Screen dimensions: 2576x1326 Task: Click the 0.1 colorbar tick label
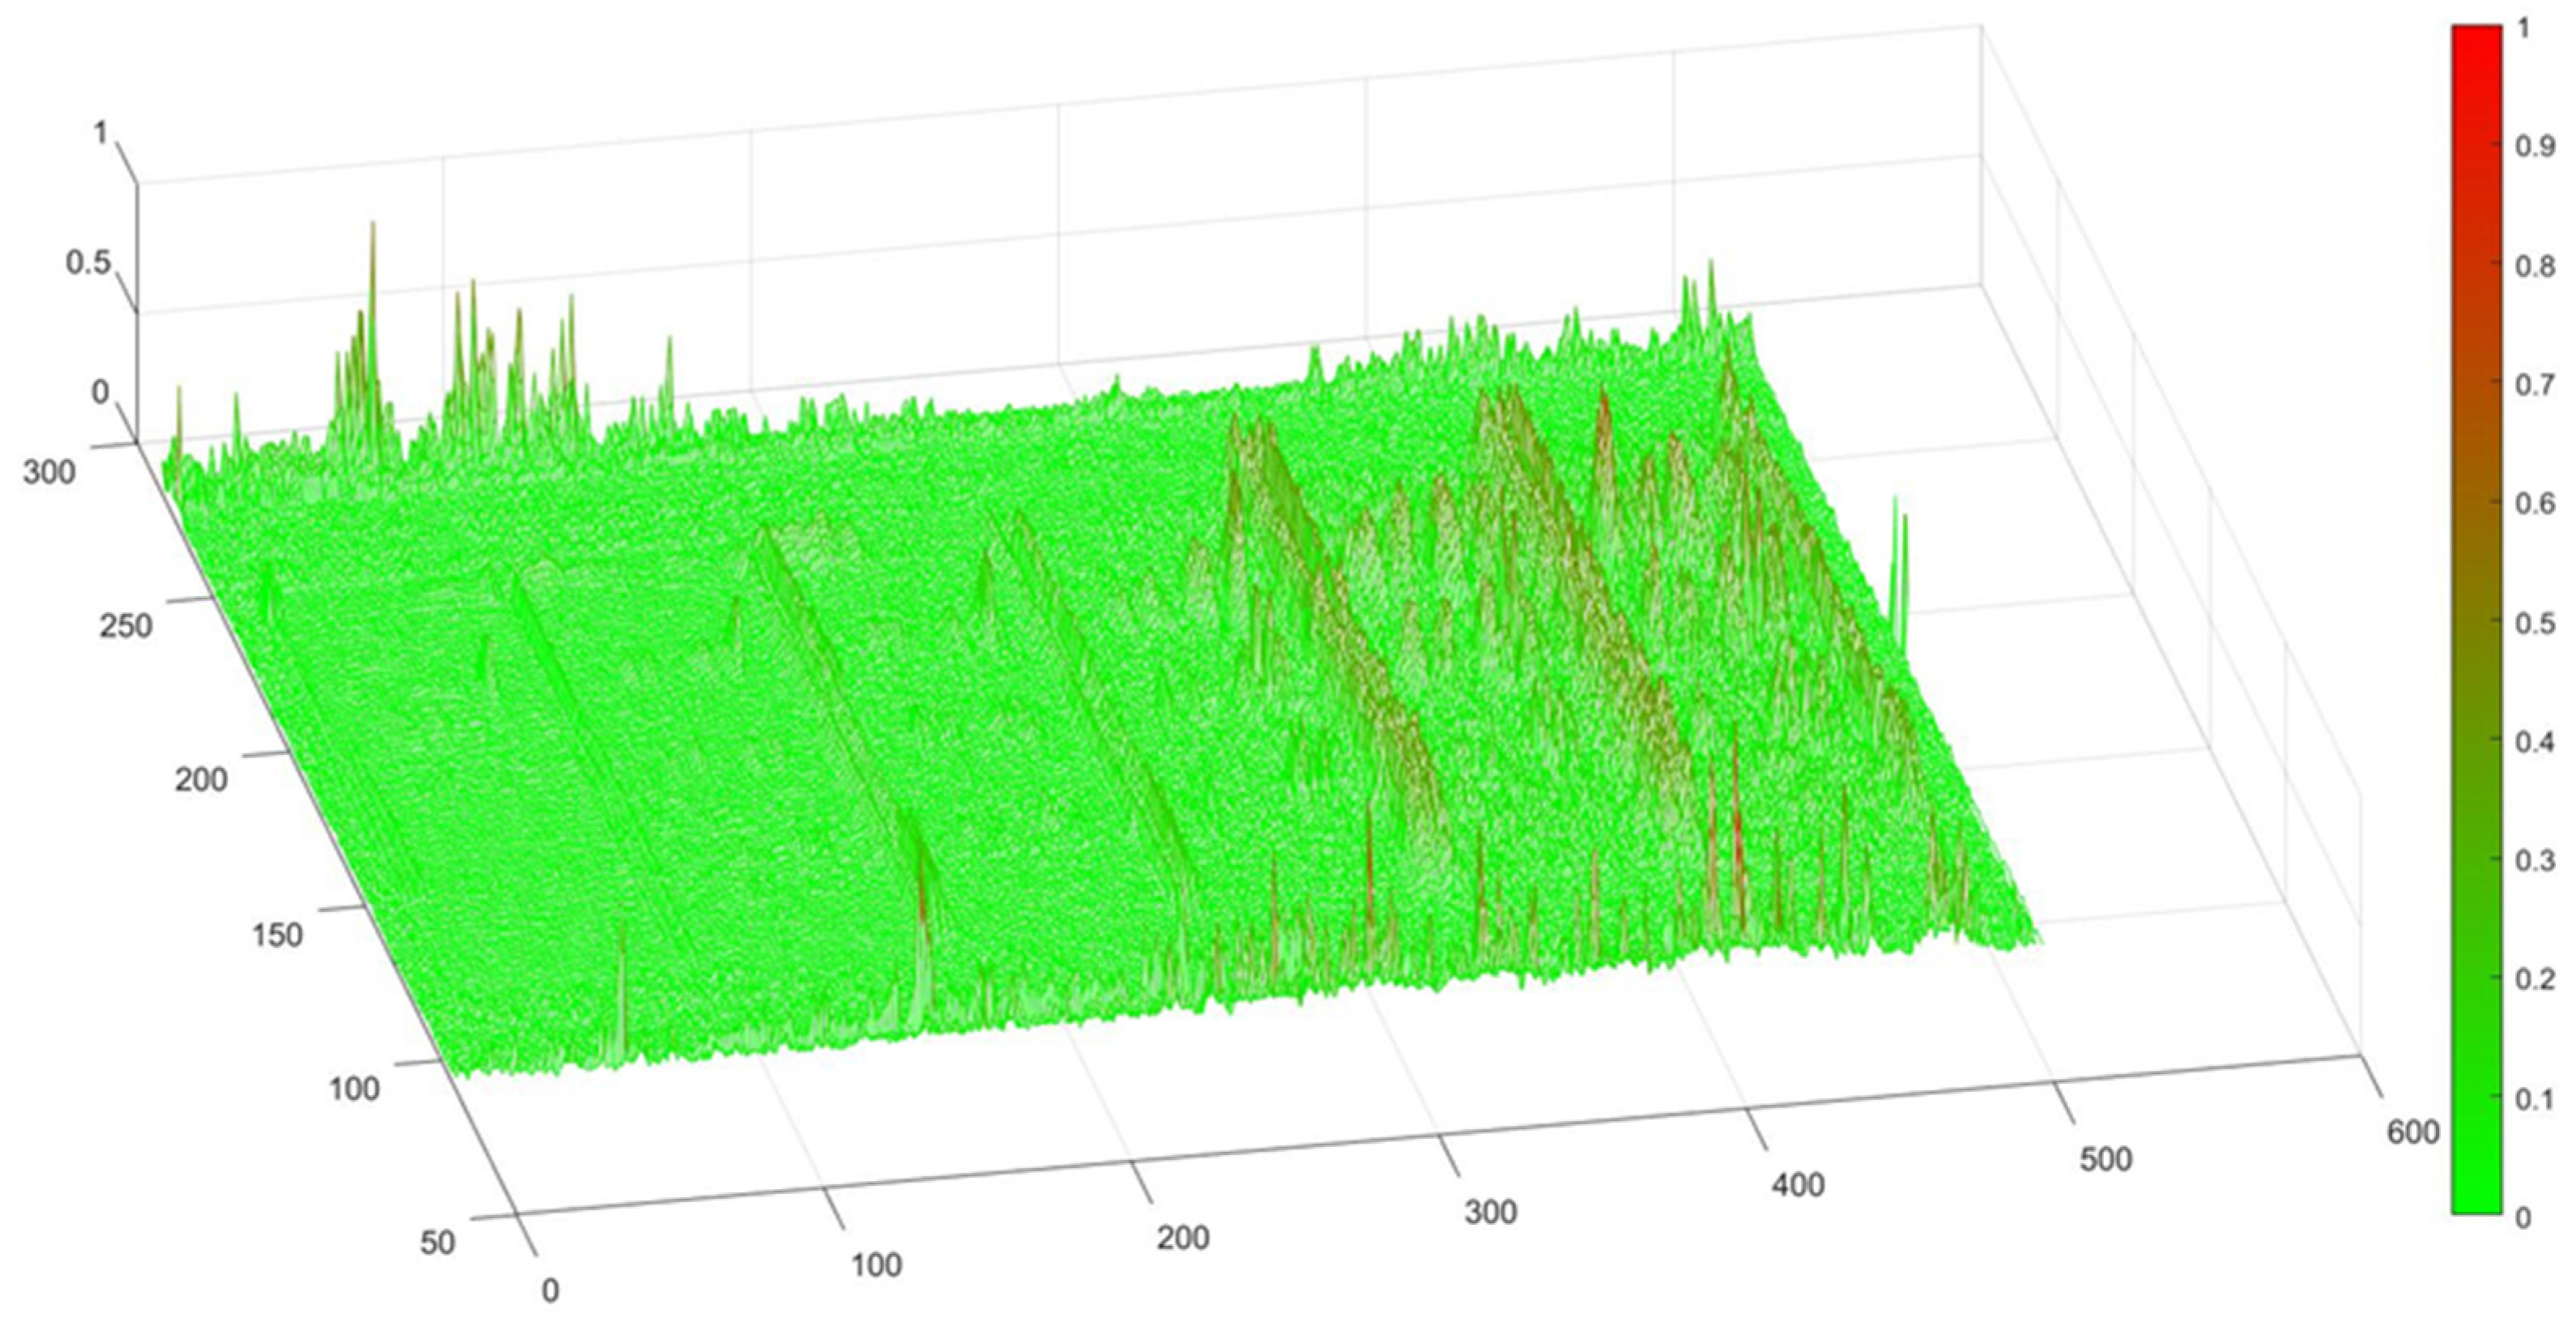pos(2535,1100)
